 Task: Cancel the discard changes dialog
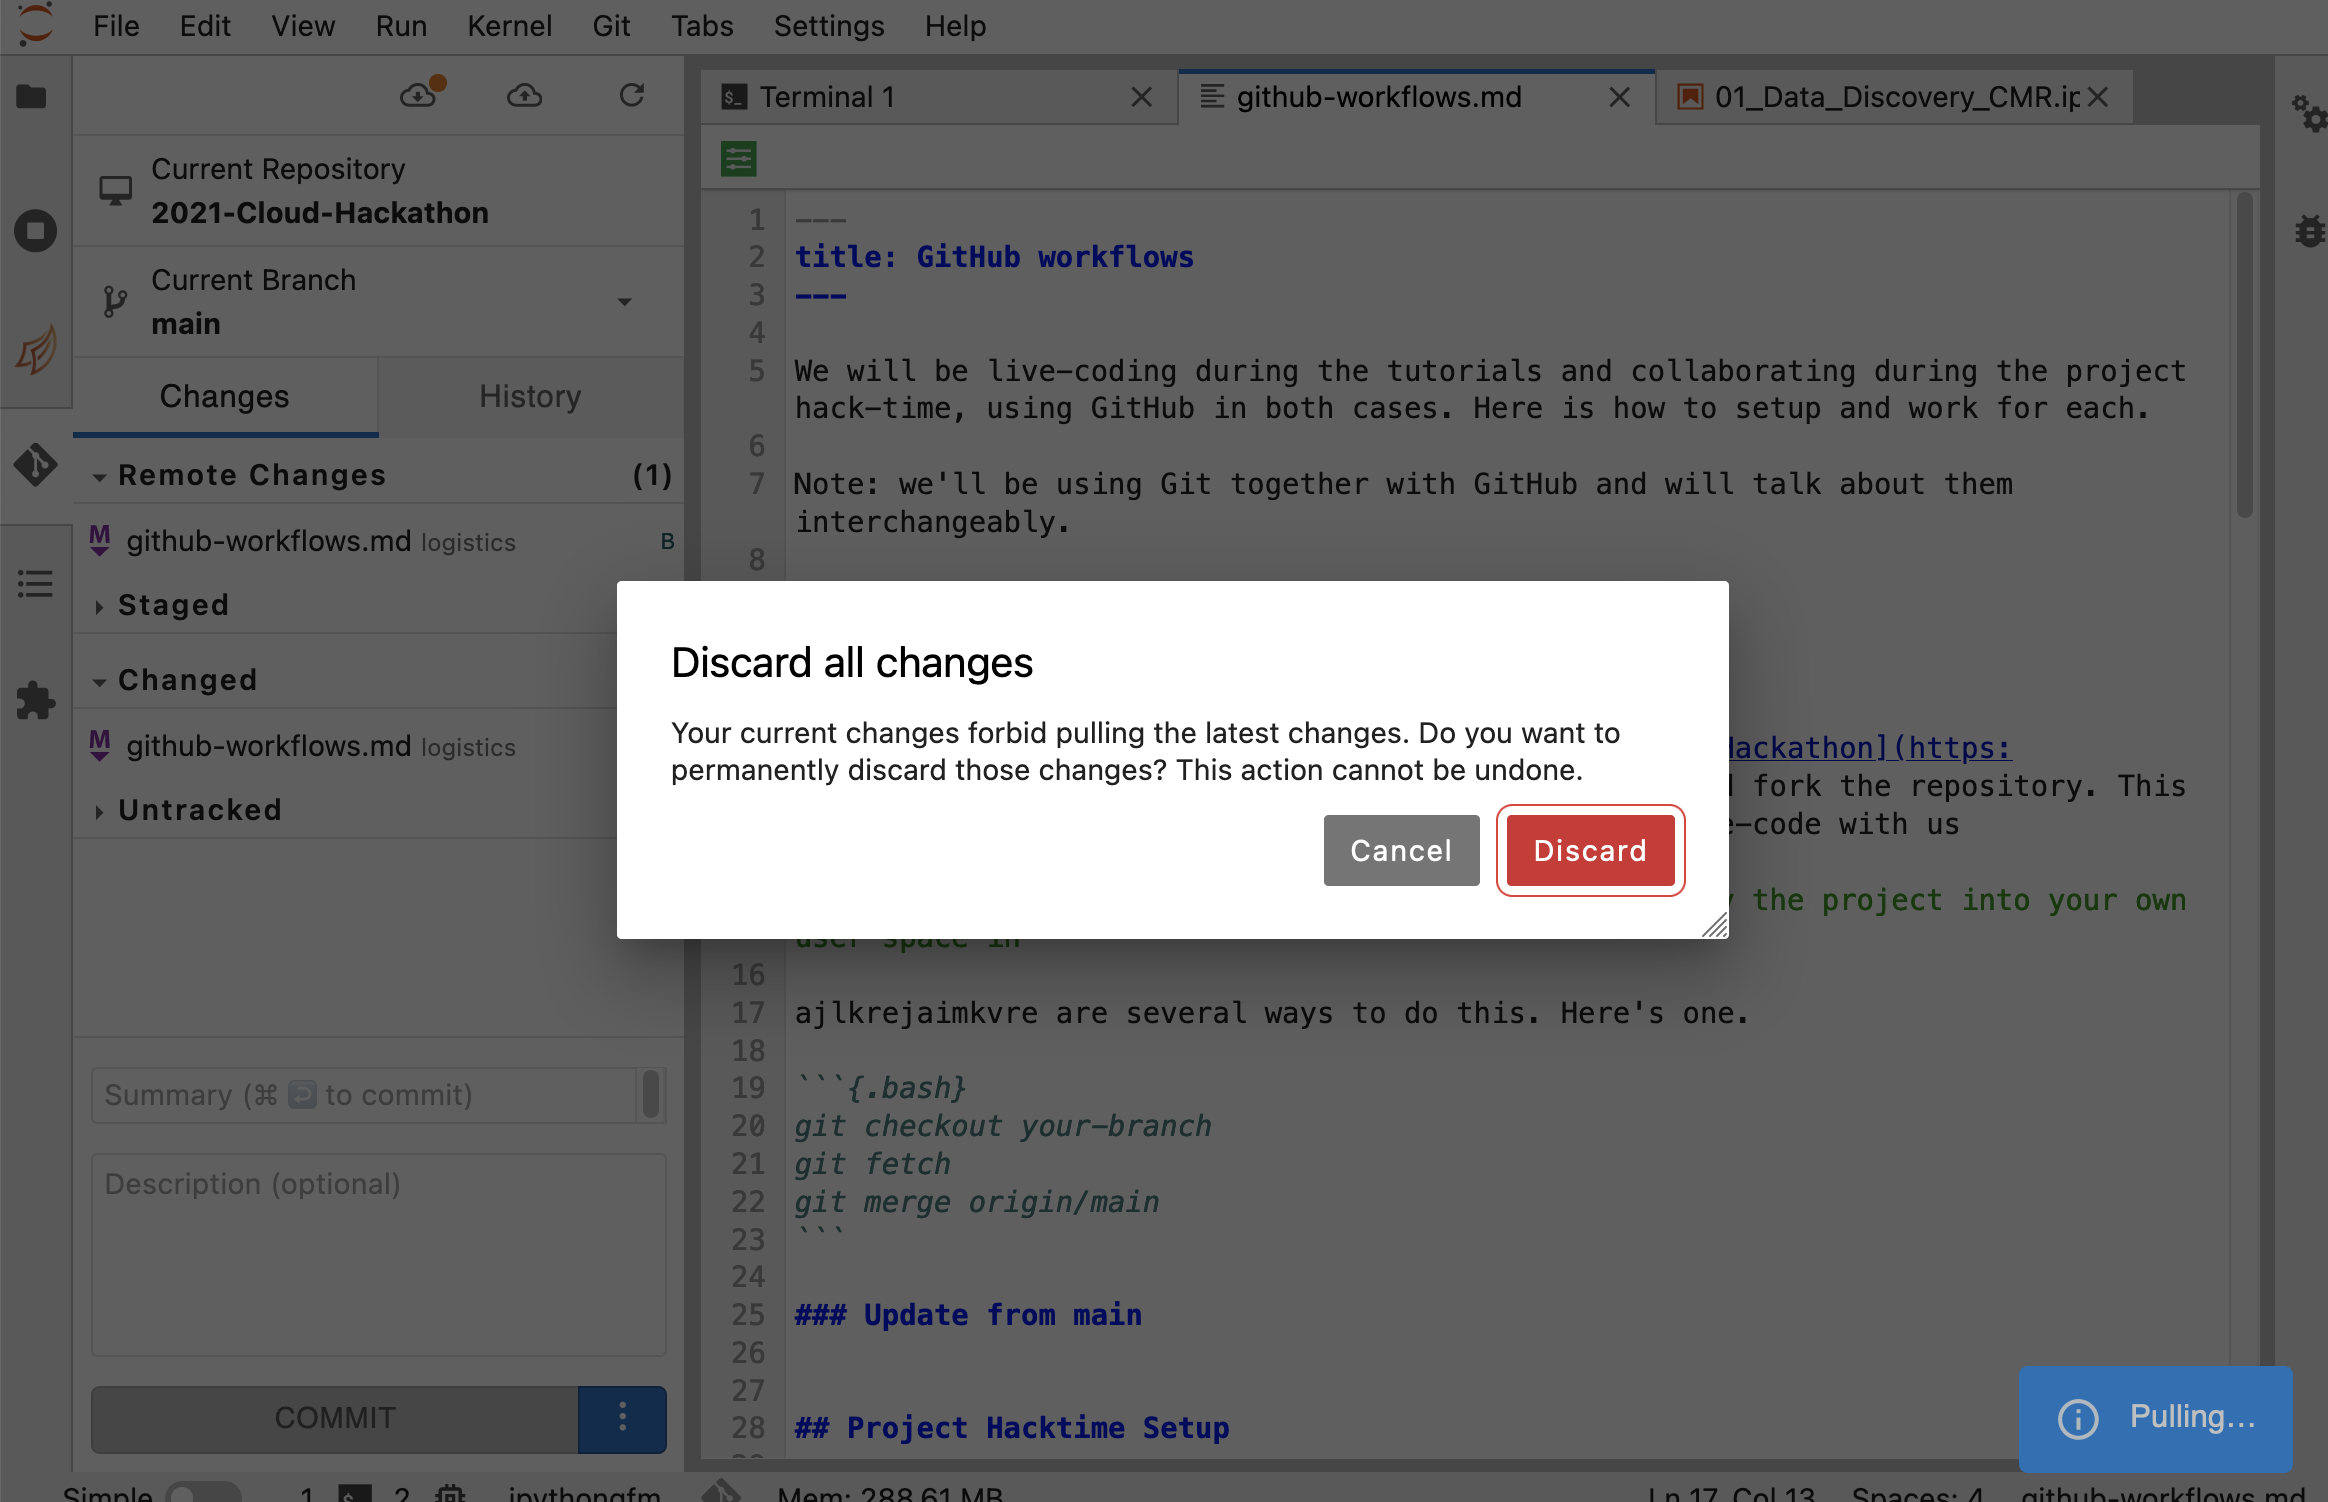pyautogui.click(x=1400, y=851)
